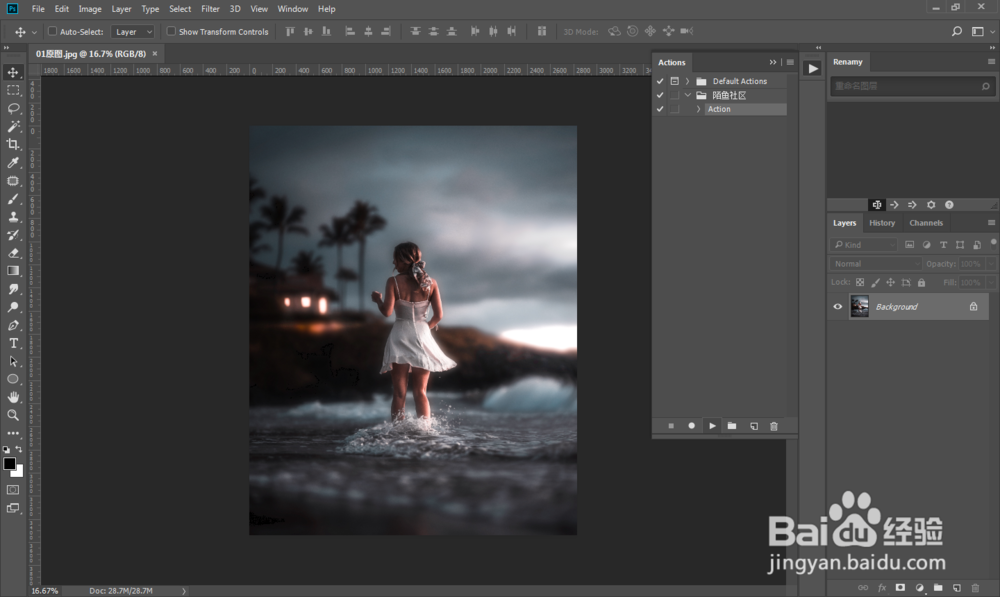Select the Crop tool

[13, 144]
